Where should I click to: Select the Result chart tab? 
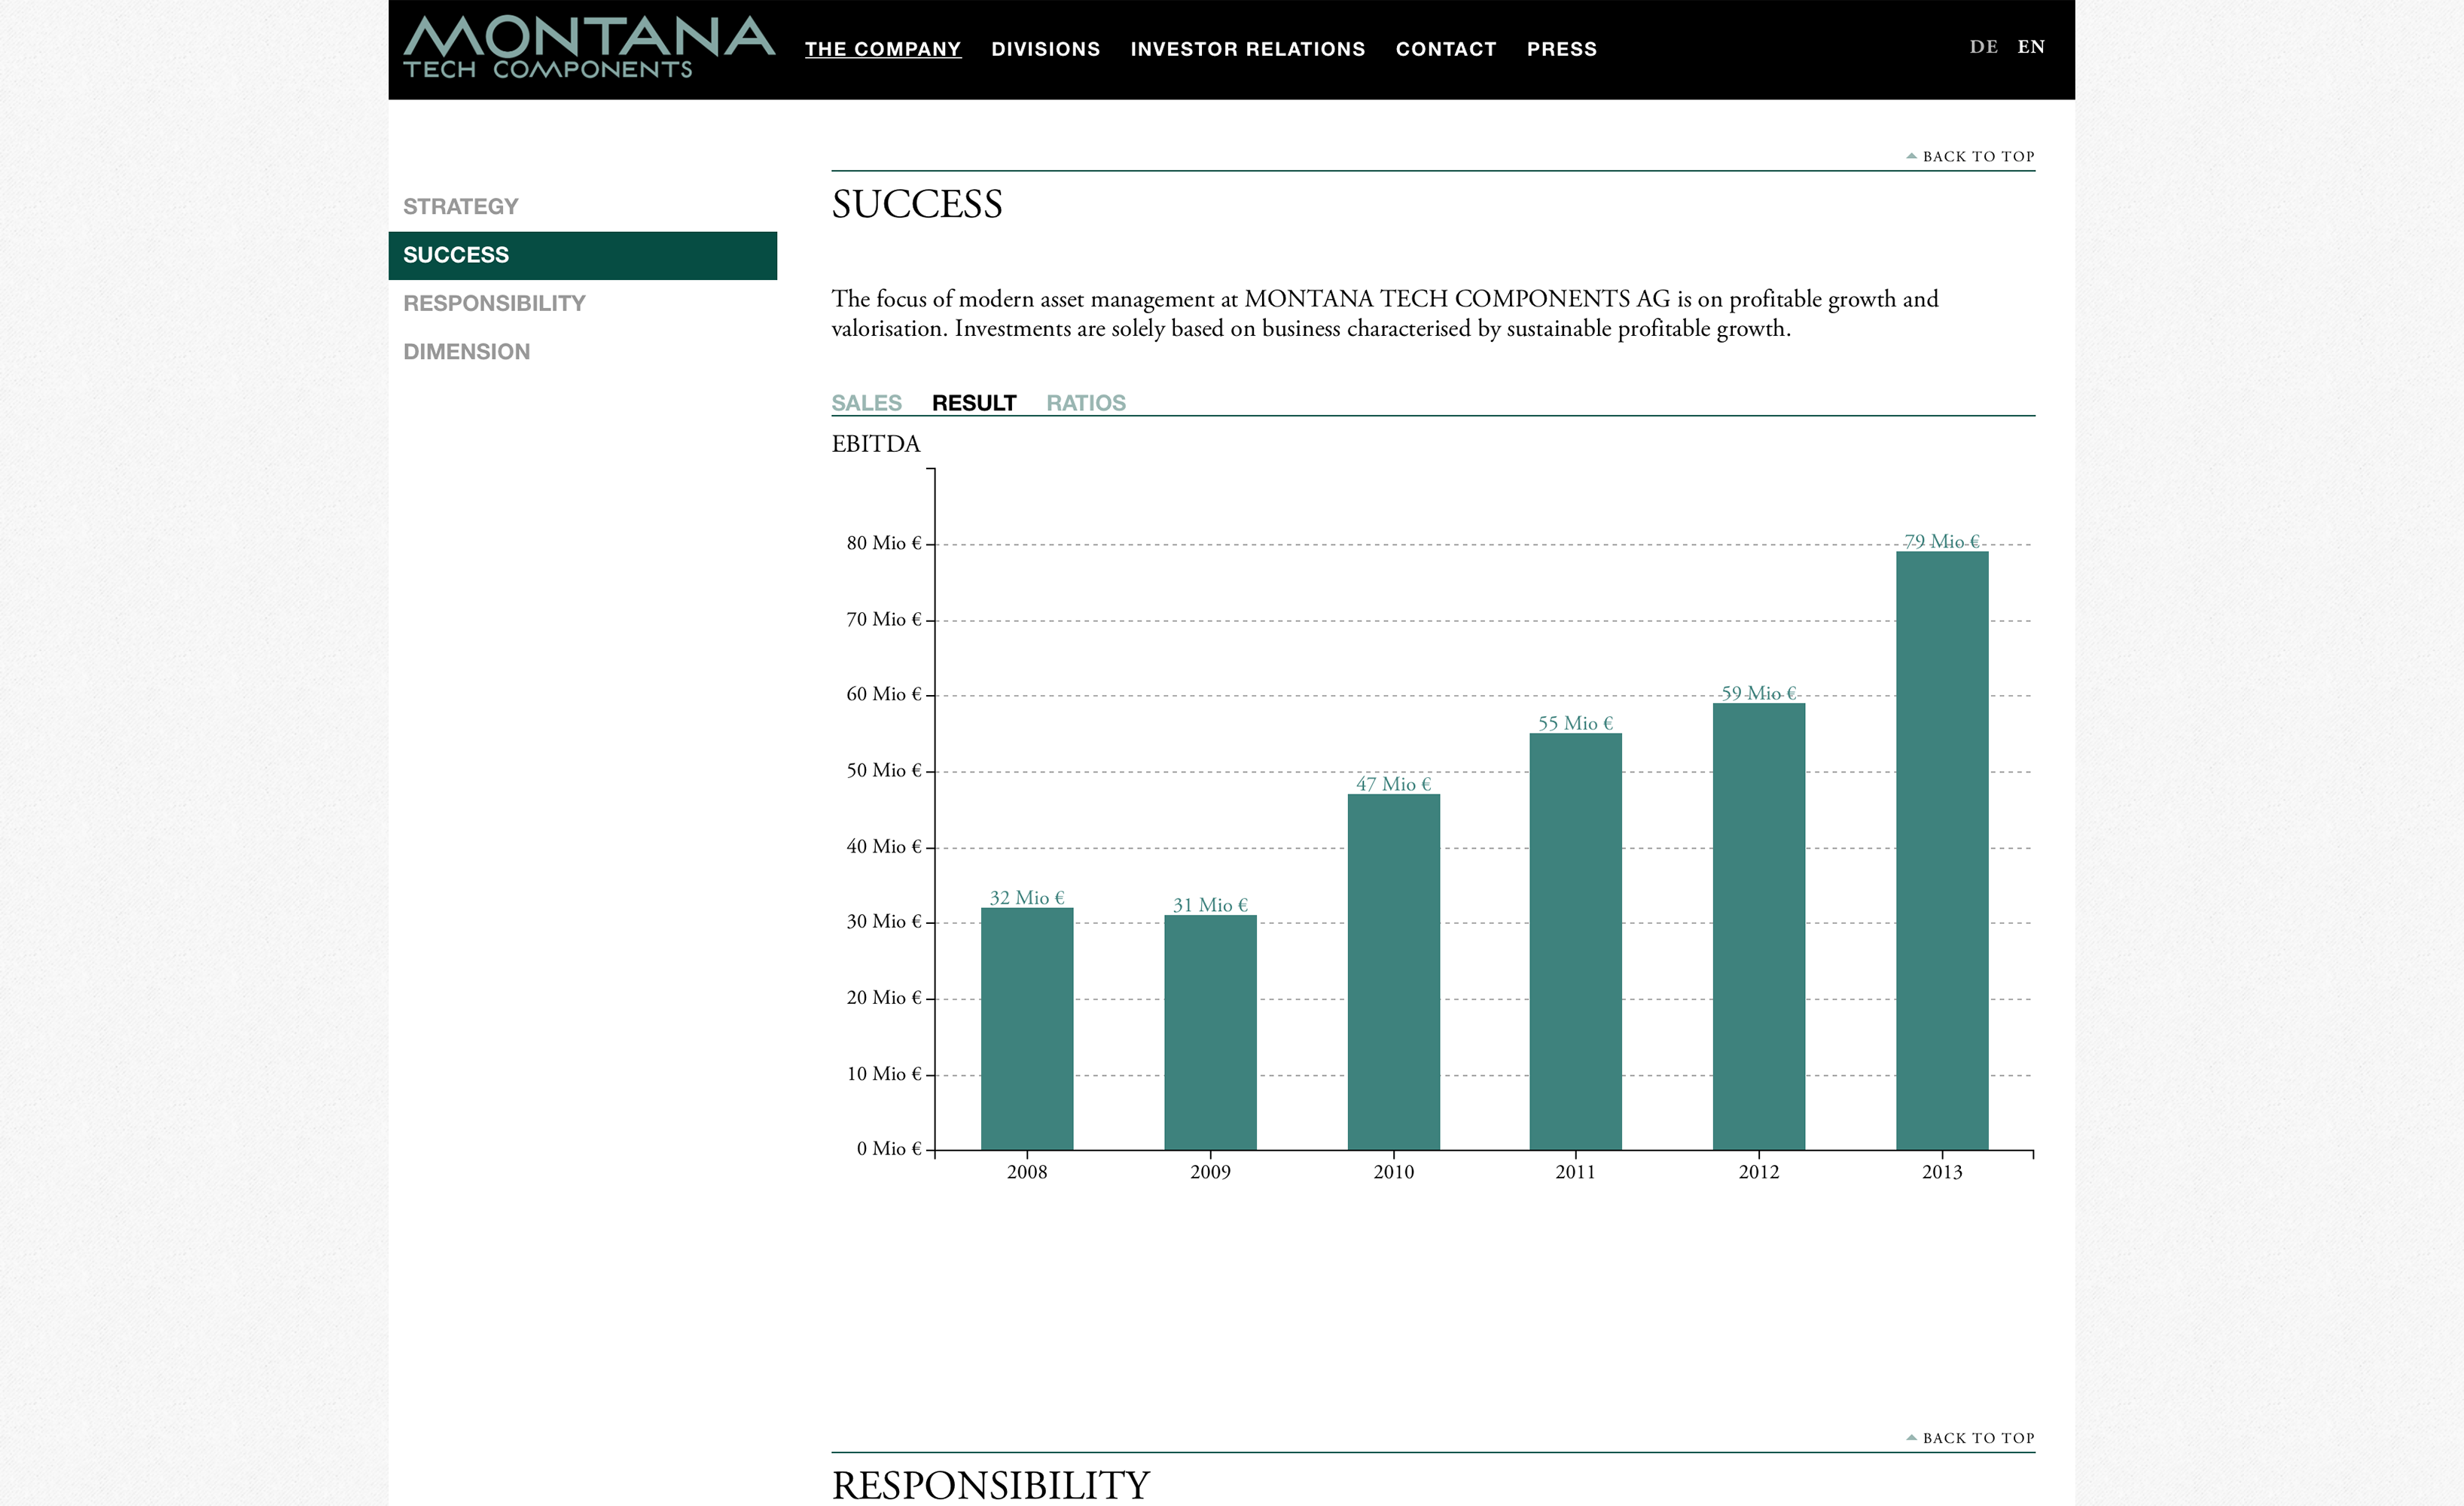click(x=973, y=403)
